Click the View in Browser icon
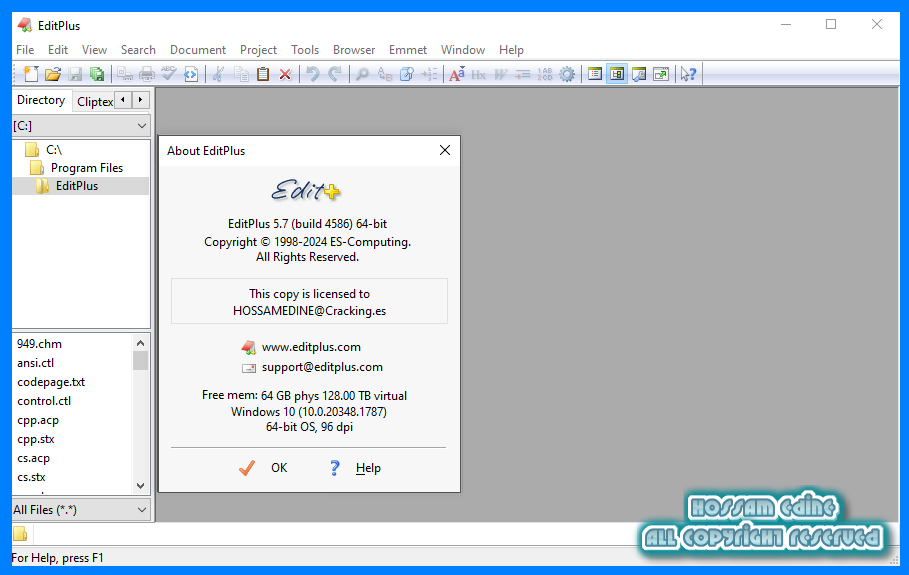Screen dimensions: 909x575 pyautogui.click(x=191, y=74)
